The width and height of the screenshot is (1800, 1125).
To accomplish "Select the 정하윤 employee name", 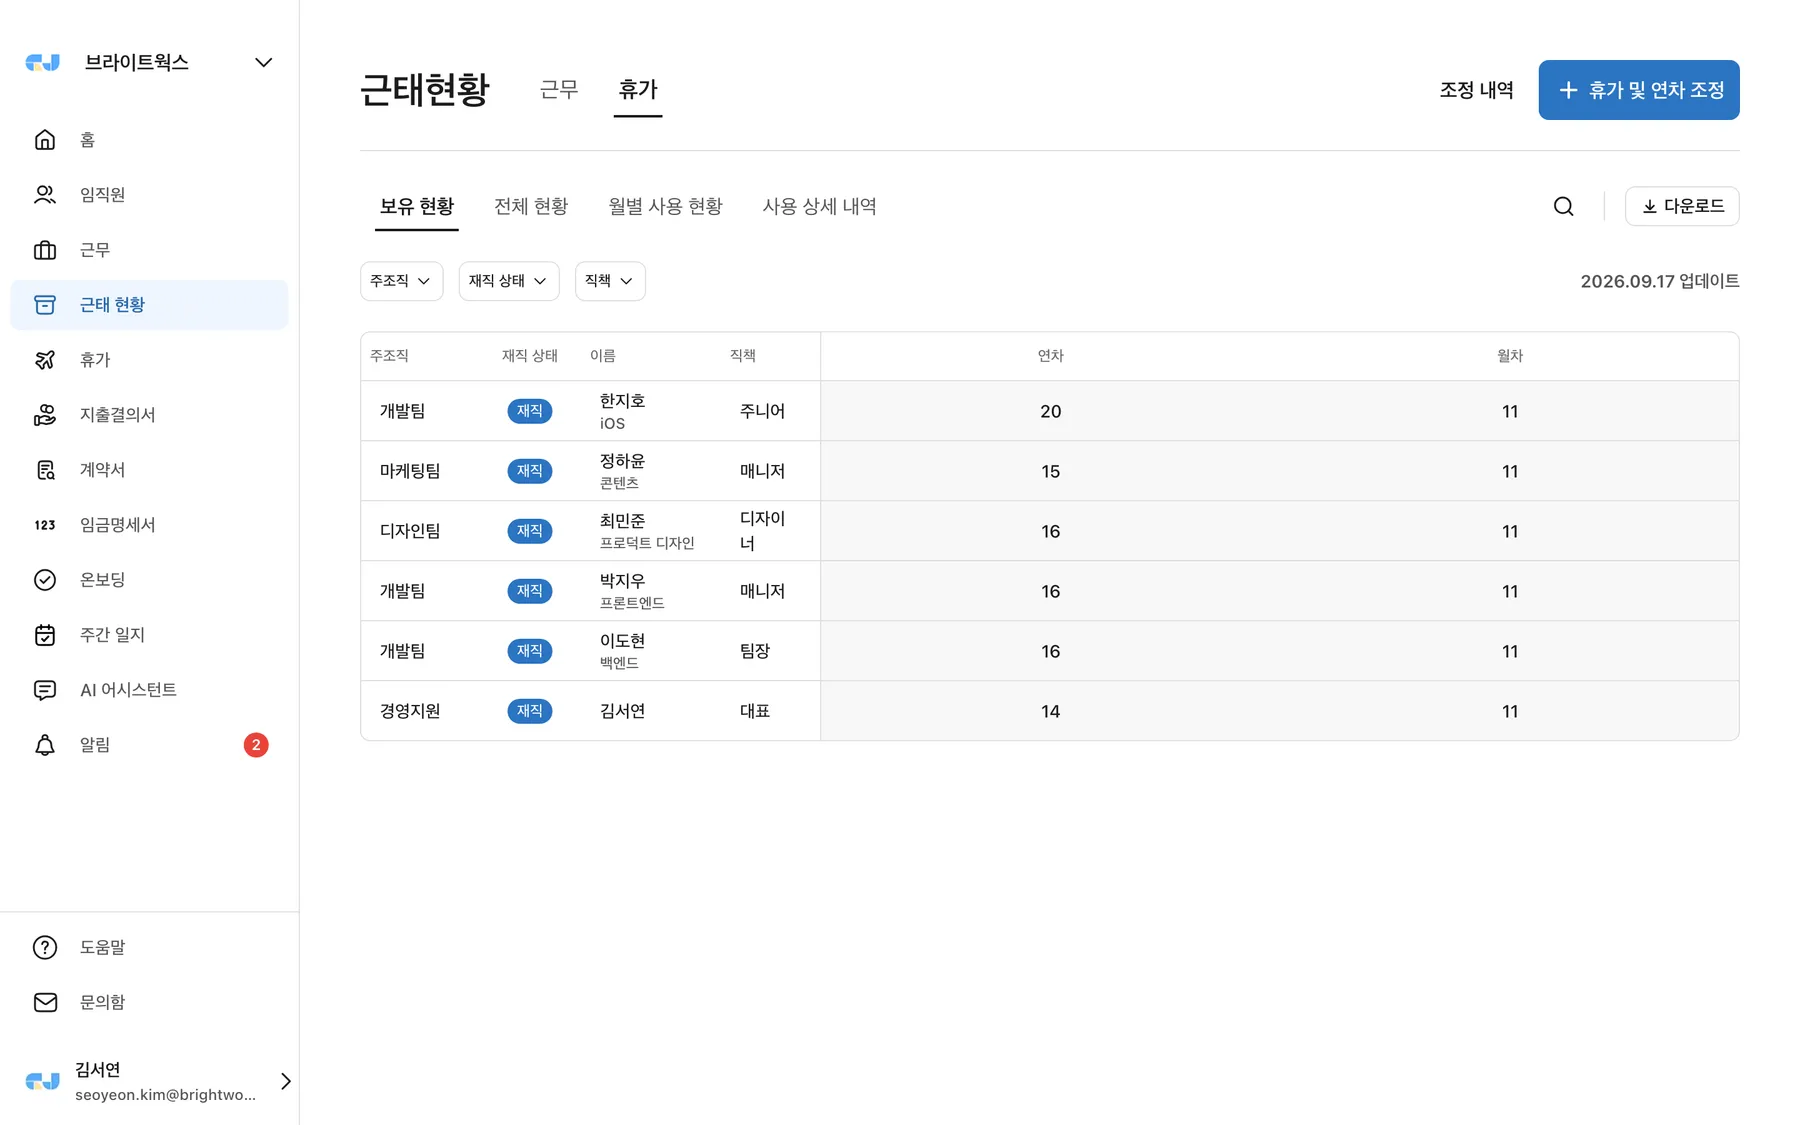I will point(622,461).
